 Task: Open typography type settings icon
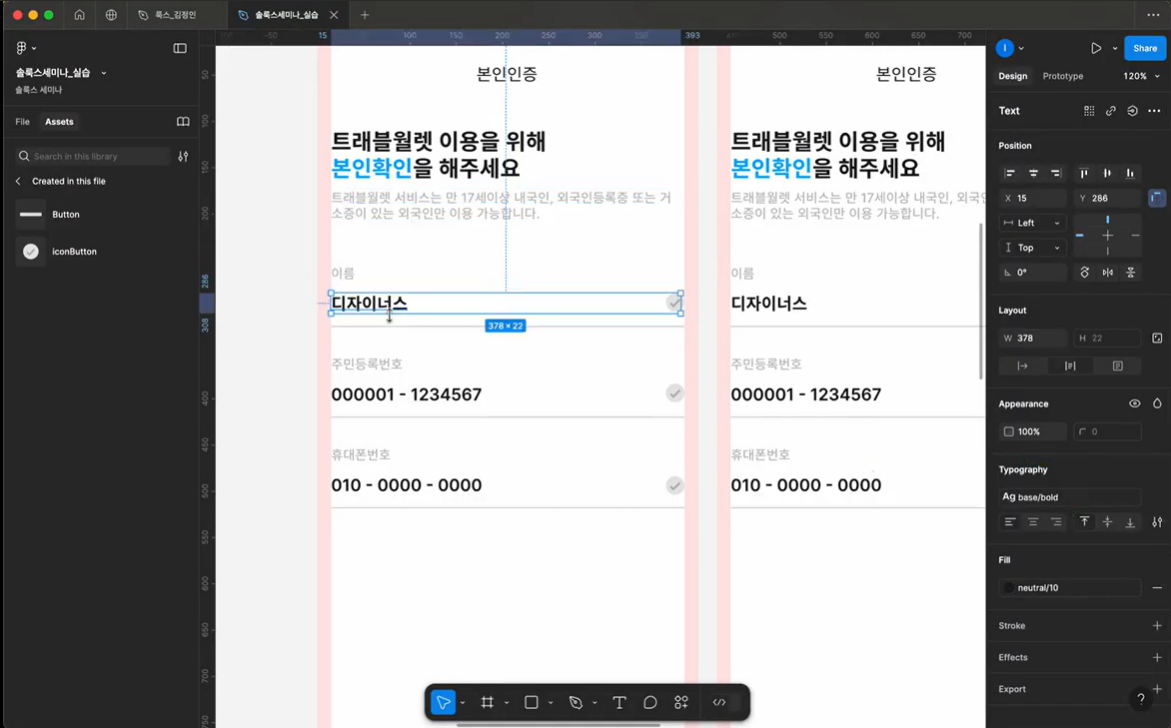(1157, 522)
